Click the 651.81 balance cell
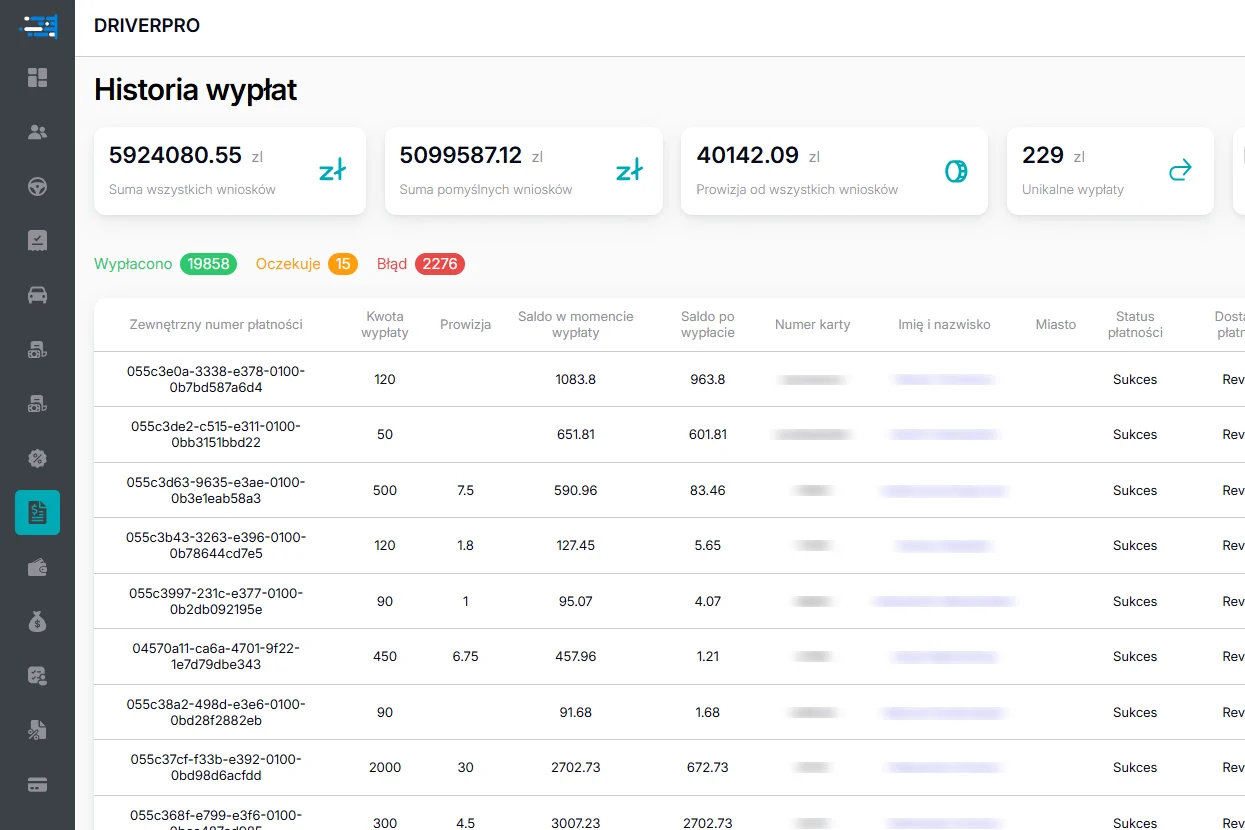Viewport: 1245px width, 830px height. (576, 434)
